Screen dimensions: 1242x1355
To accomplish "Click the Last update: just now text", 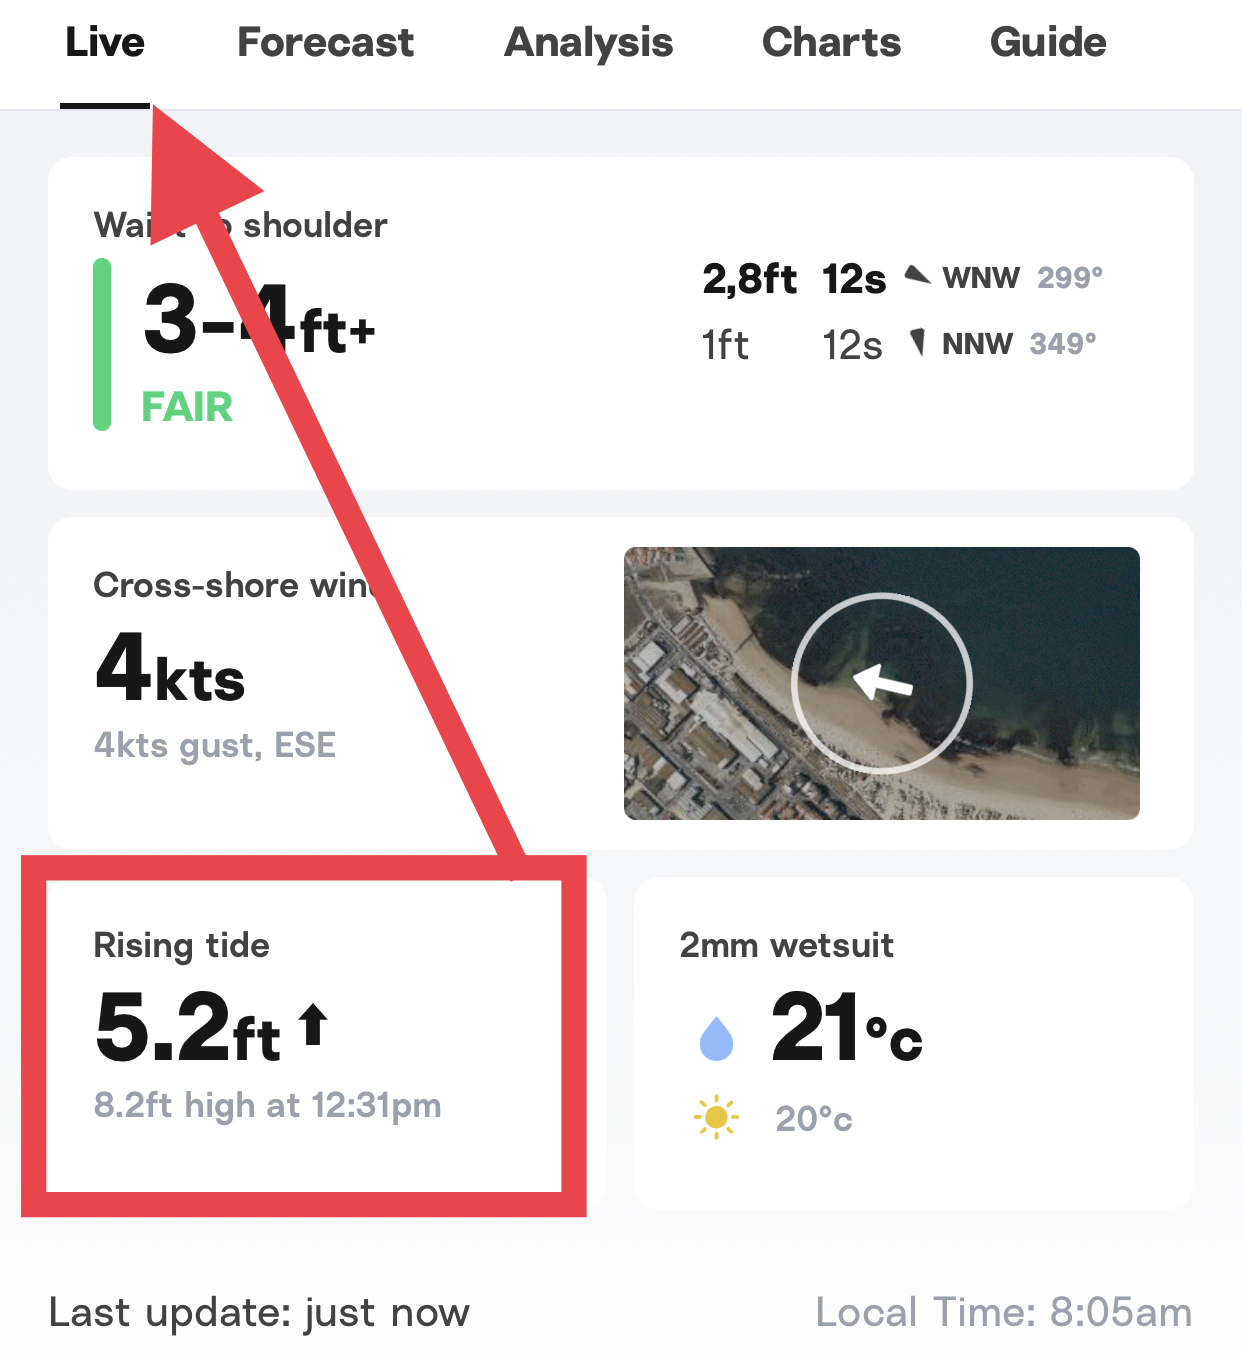I will [259, 1312].
